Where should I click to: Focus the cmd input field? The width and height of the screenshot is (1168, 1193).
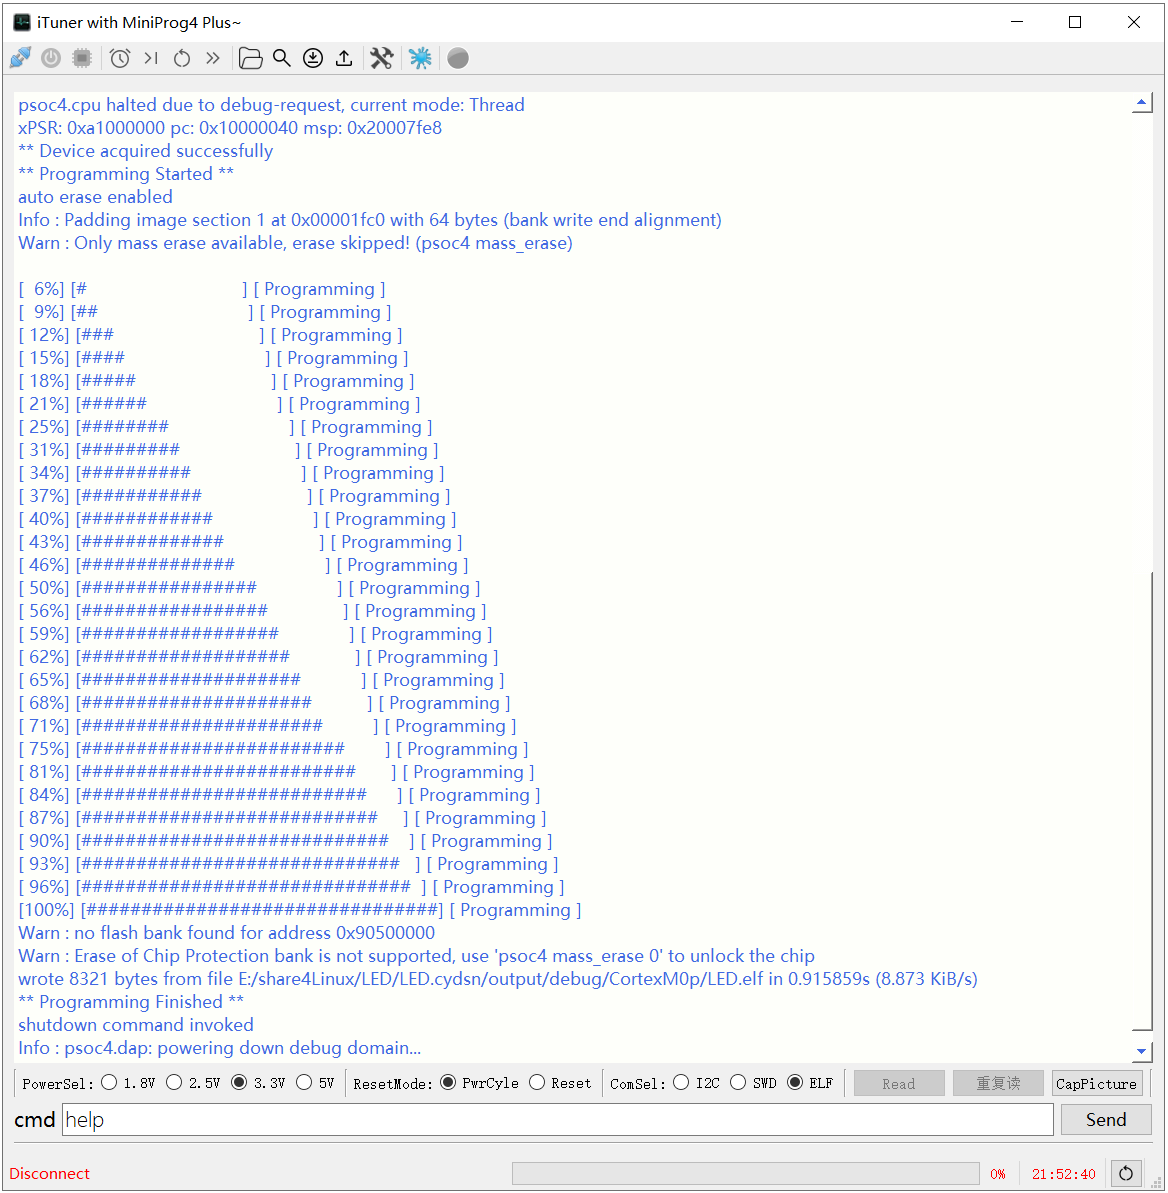558,1119
